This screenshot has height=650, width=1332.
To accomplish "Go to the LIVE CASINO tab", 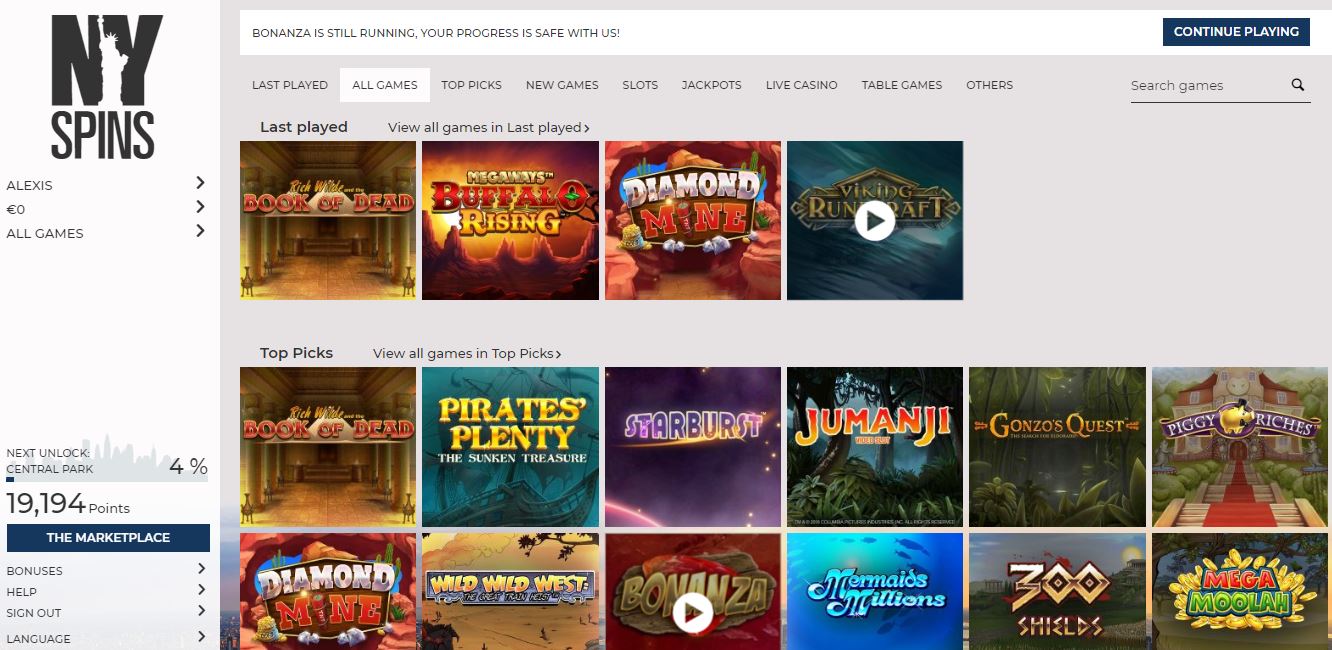I will point(802,85).
